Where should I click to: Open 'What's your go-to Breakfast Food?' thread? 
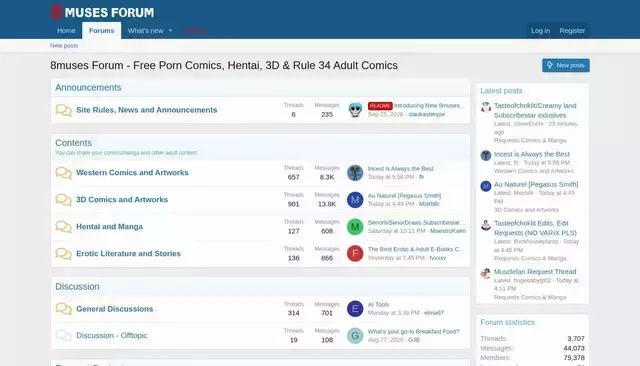[x=413, y=331]
